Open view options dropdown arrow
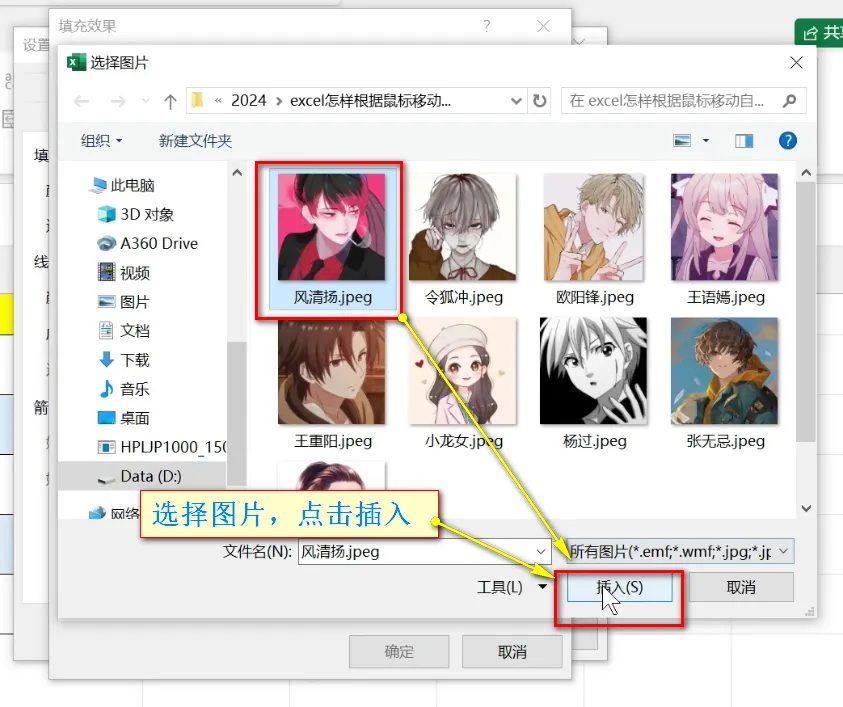This screenshot has height=707, width=843. tap(706, 141)
